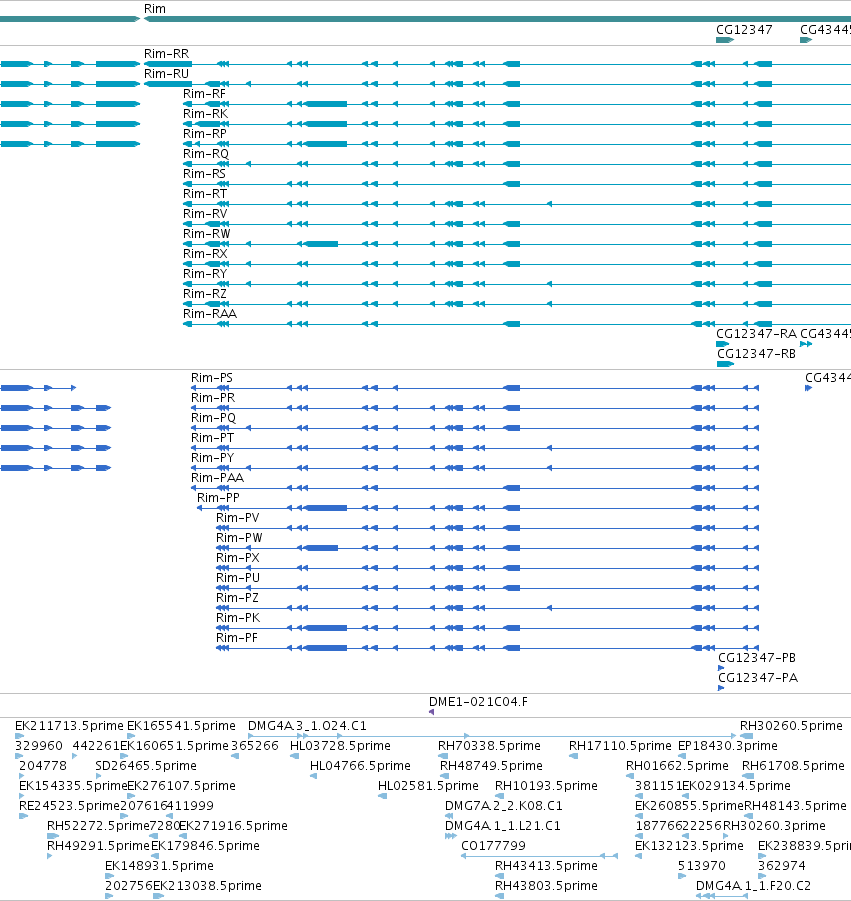
Task: Select protein Rim-PF
Action: click(x=237, y=638)
